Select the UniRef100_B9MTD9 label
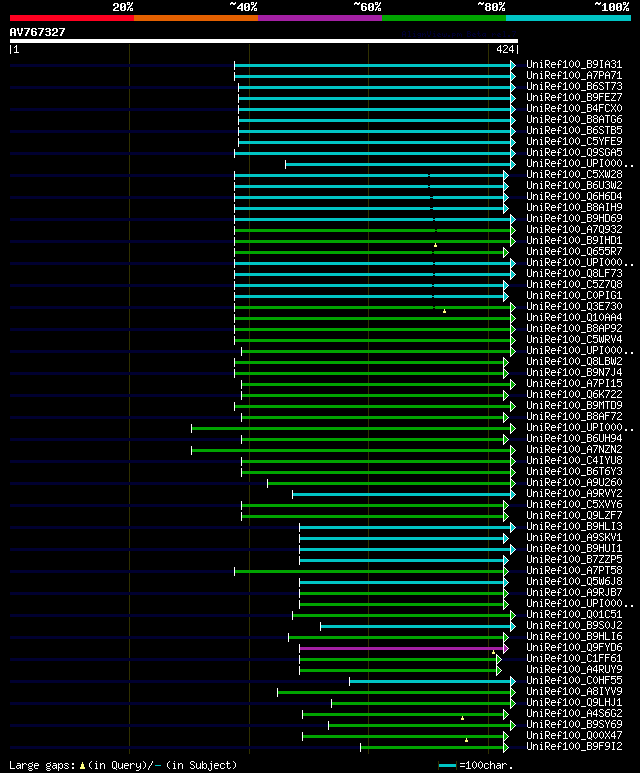This screenshot has width=640, height=773. (574, 405)
